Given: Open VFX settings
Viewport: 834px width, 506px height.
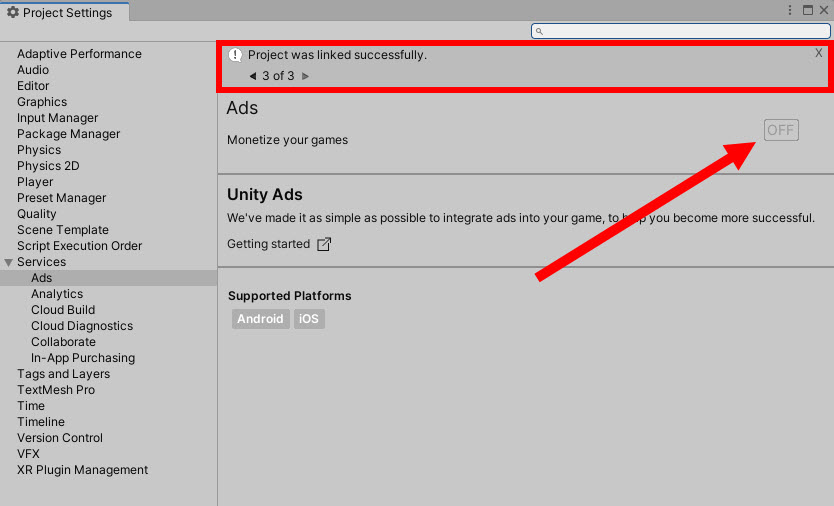Looking at the screenshot, I should [28, 453].
